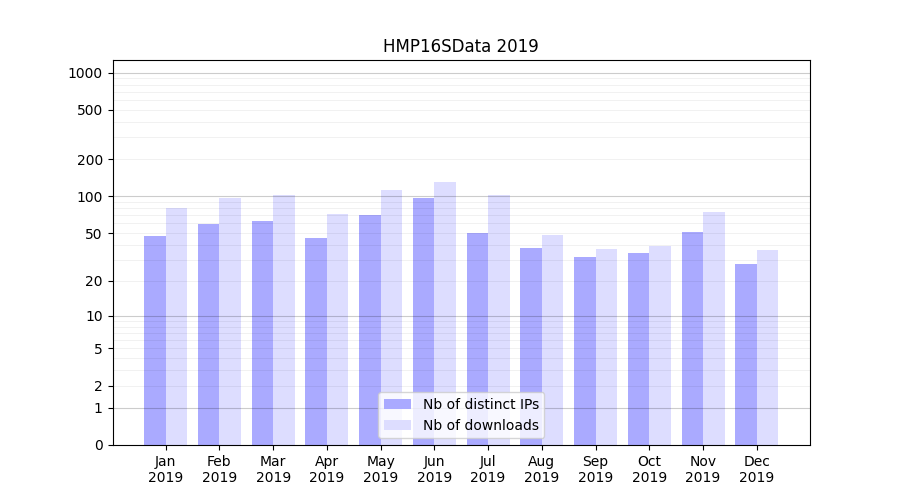Viewport: 900px width, 500px height.
Task: Select the 0 y-axis tick label
Action: point(98,445)
